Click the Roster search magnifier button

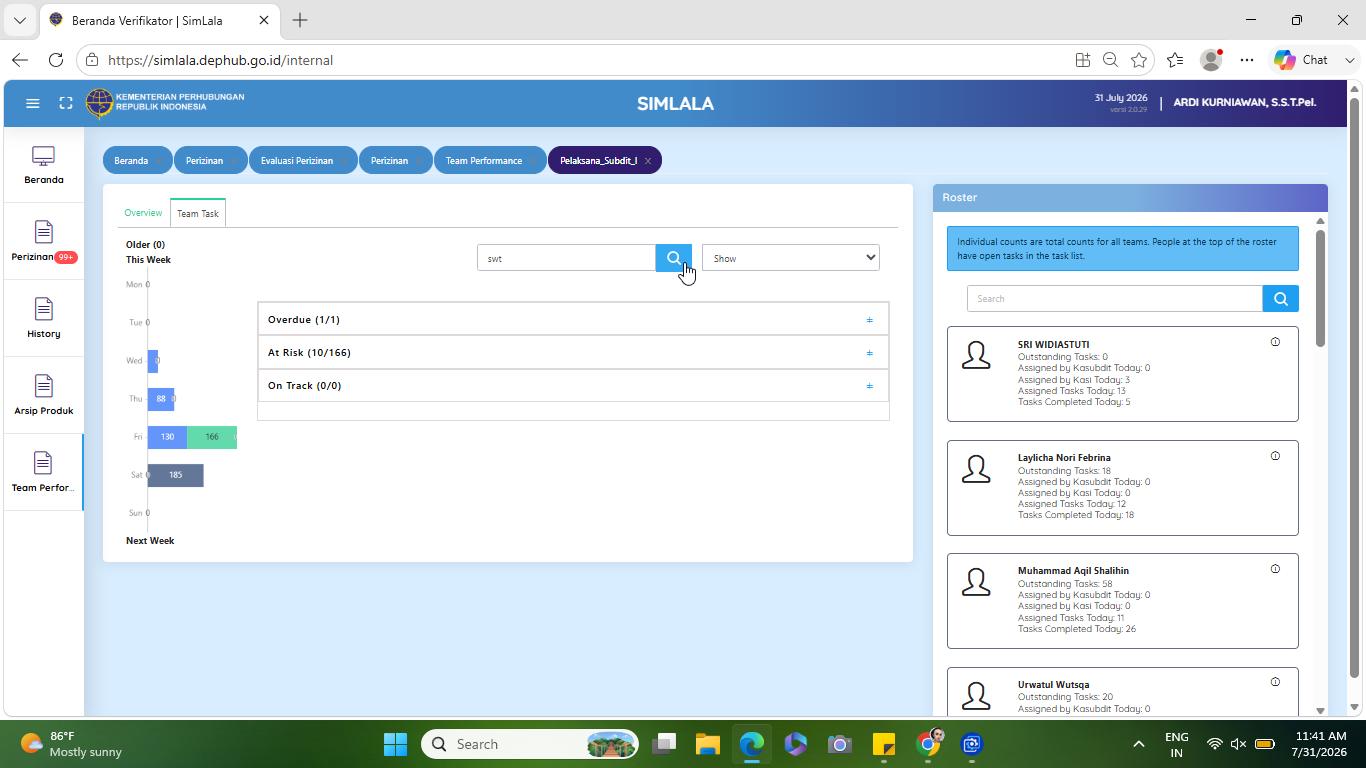click(x=1280, y=298)
